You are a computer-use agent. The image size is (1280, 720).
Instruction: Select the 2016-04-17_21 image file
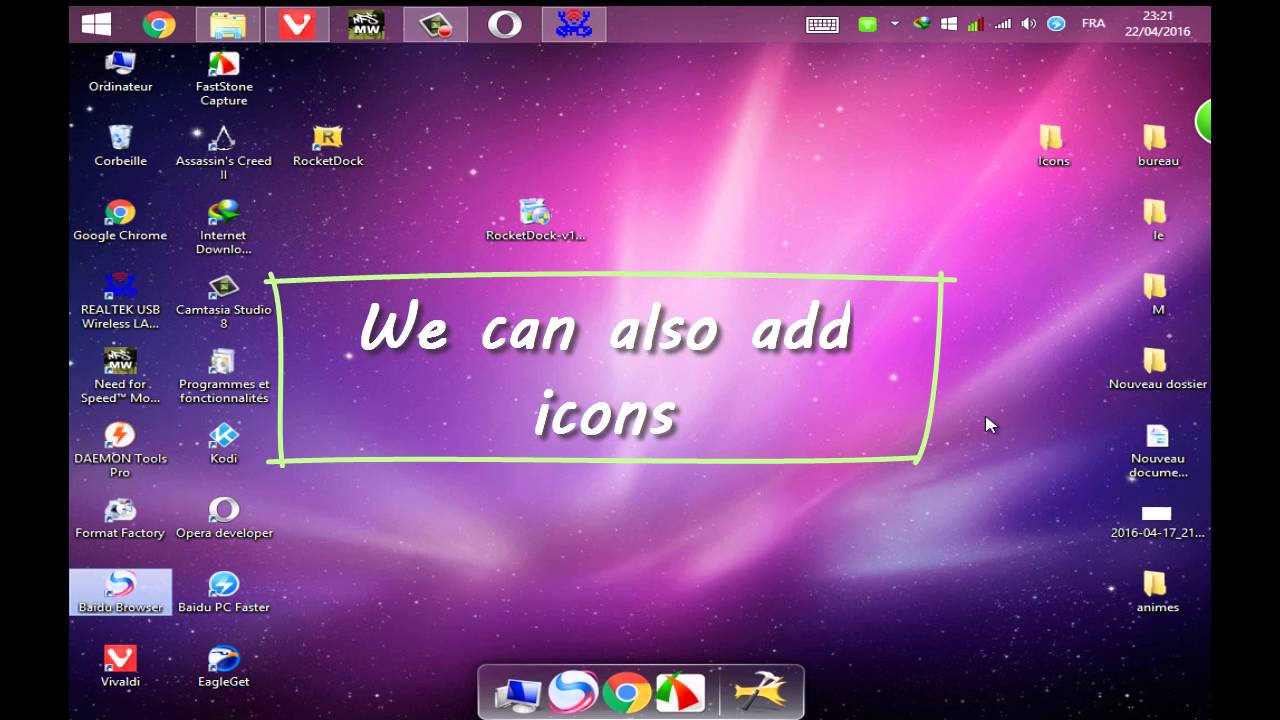[x=1157, y=521]
